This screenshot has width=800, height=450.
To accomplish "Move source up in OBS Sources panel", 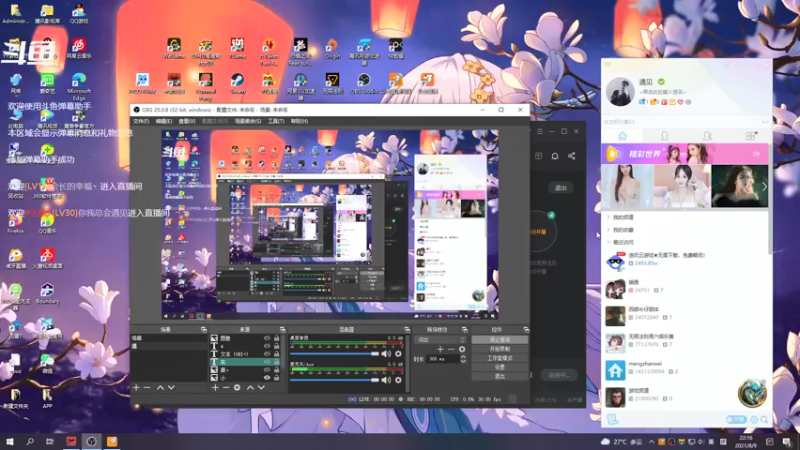I will pos(250,388).
